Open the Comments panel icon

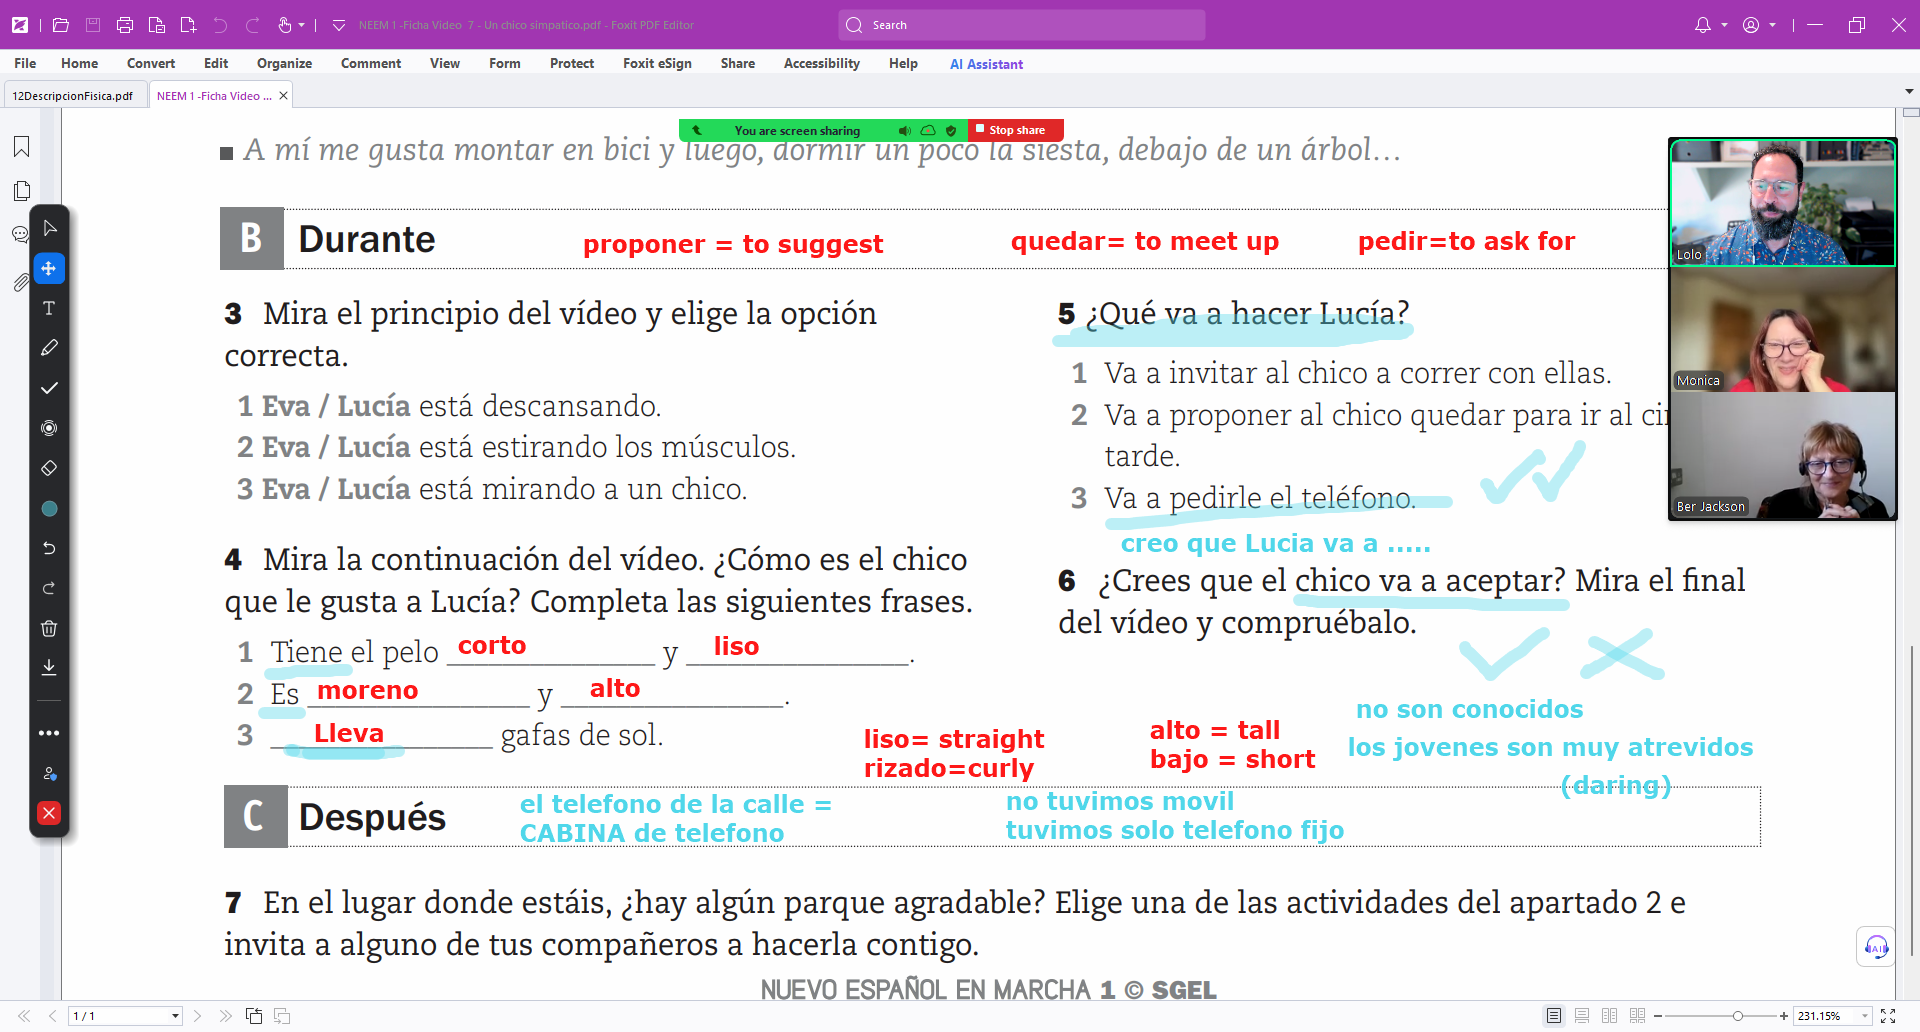[x=20, y=234]
